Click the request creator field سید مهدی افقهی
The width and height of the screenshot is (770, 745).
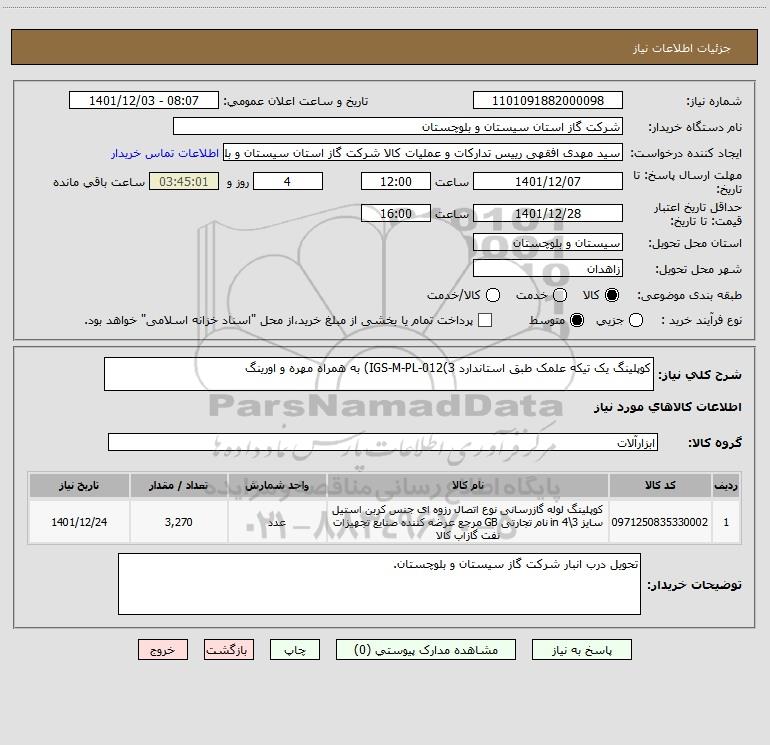423,153
